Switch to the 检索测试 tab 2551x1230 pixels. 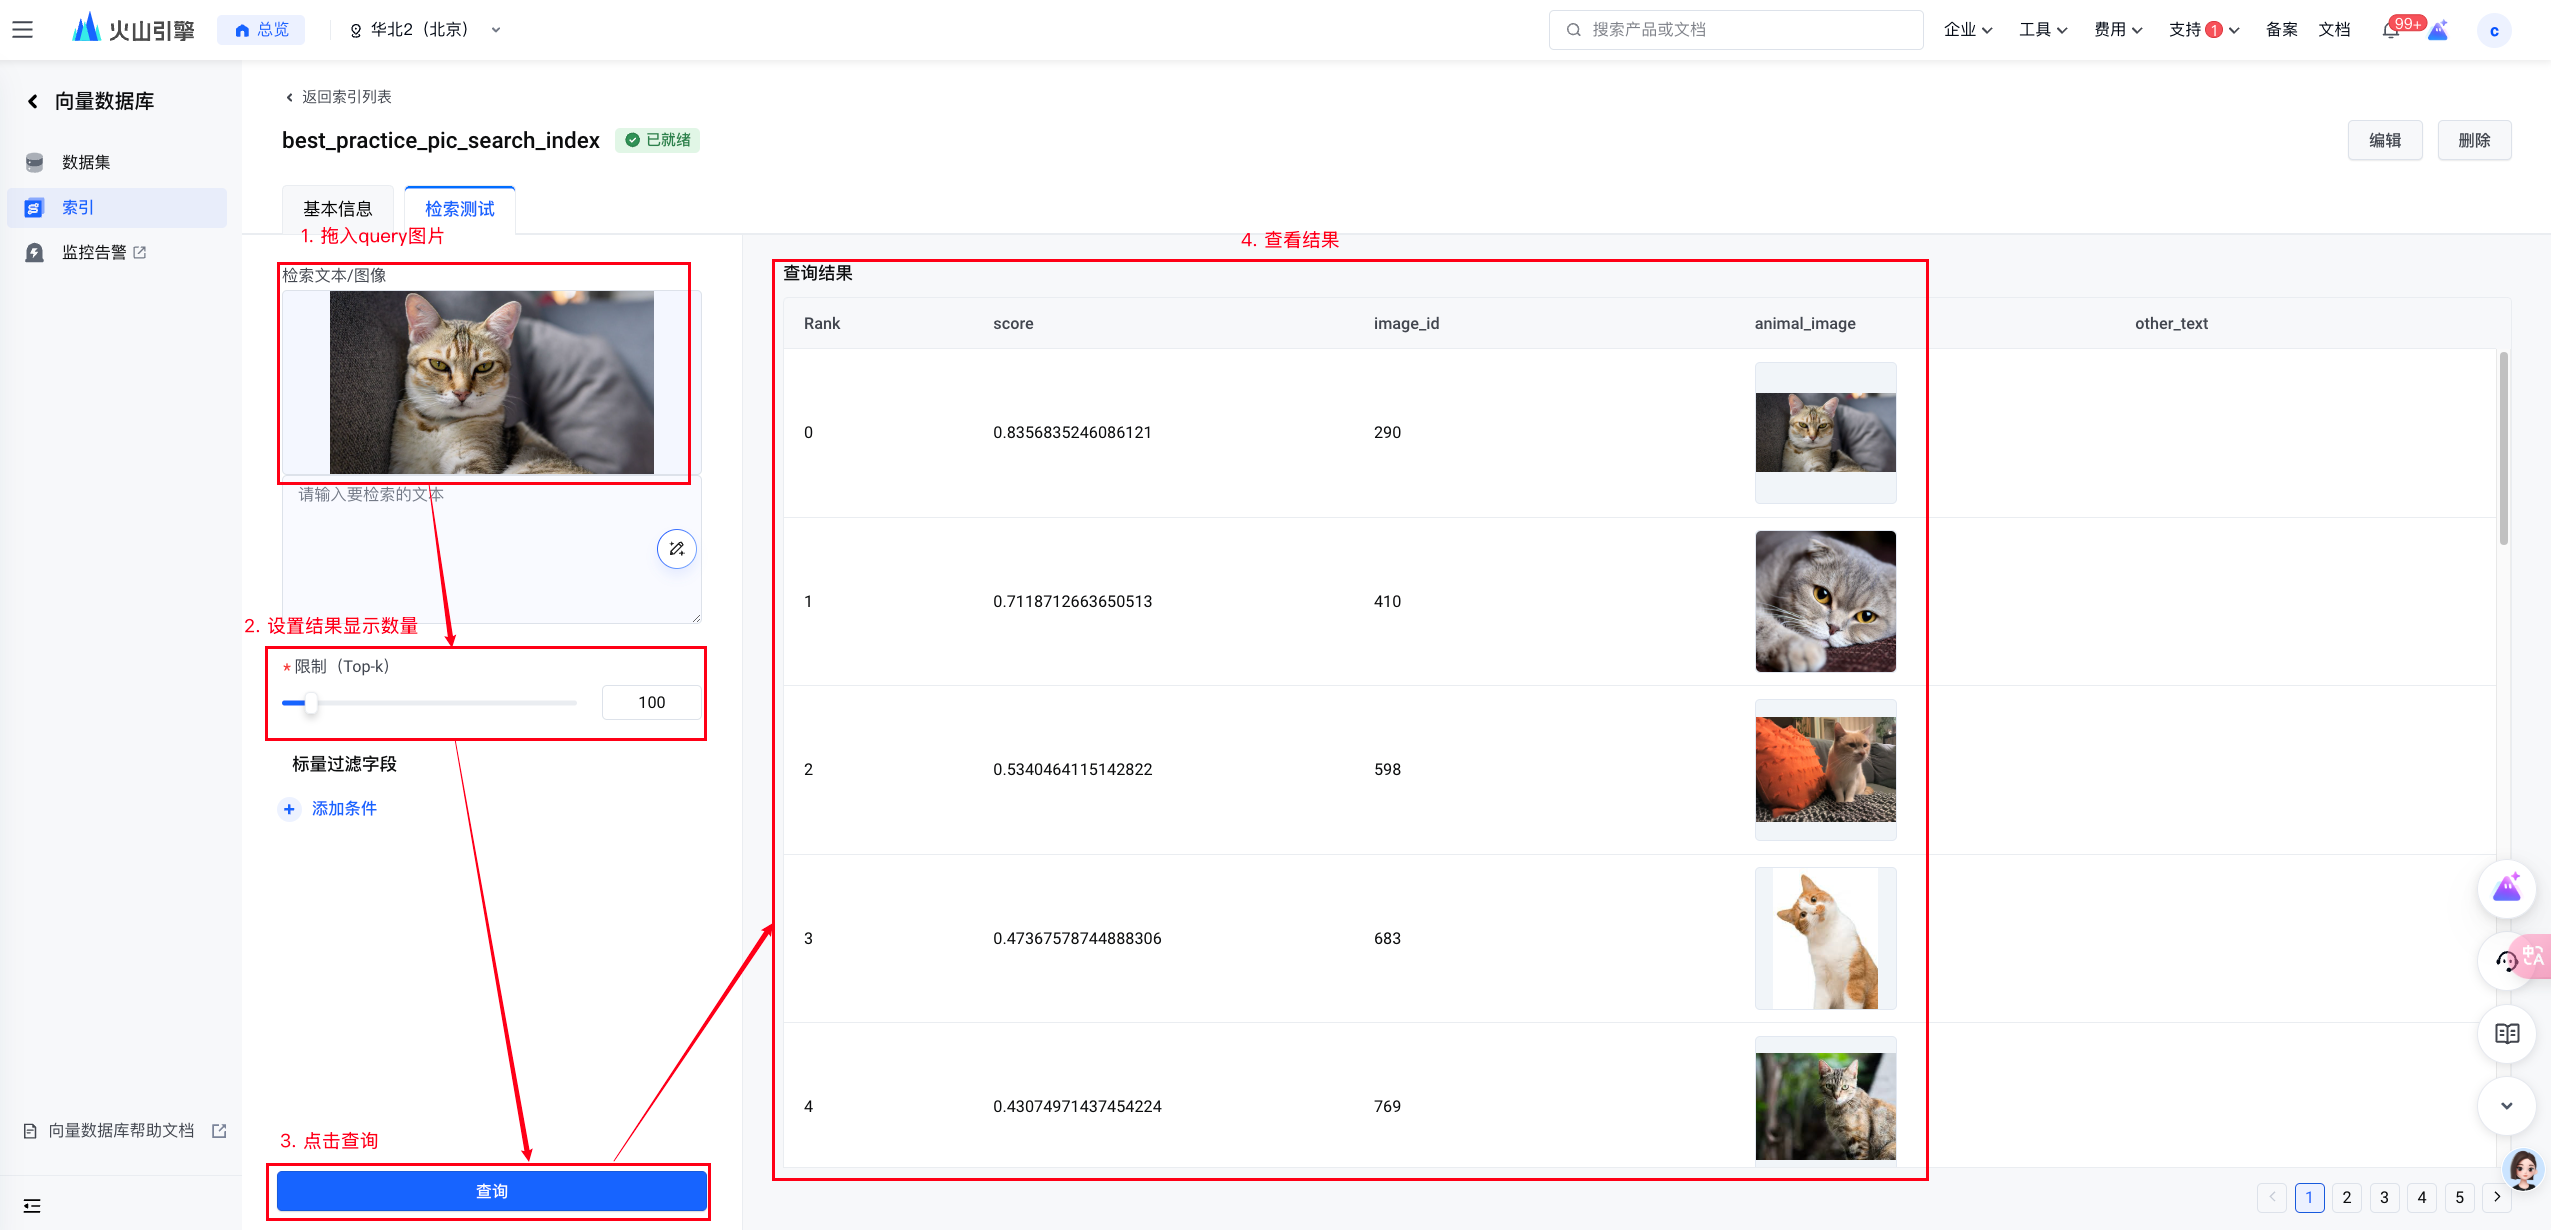click(460, 209)
